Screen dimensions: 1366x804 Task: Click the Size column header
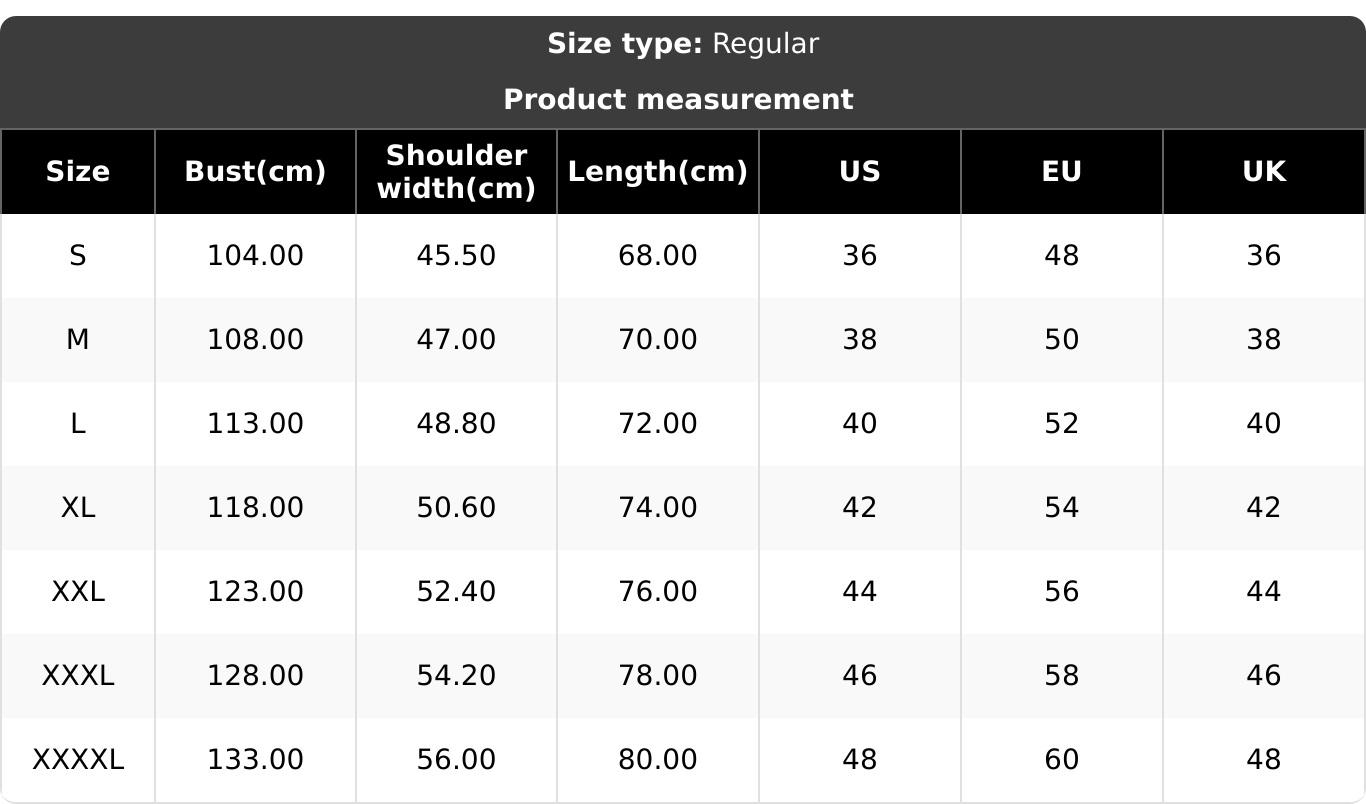(78, 172)
